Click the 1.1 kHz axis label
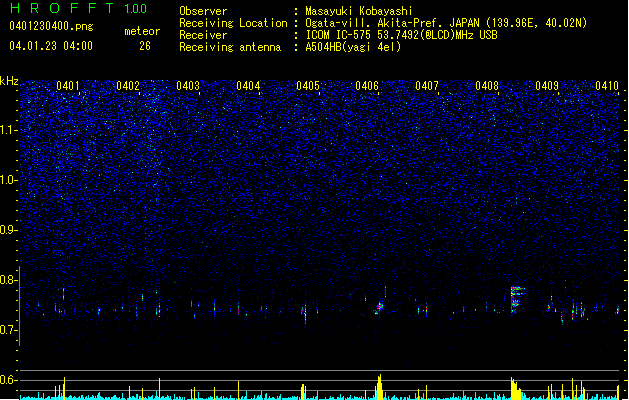Viewport: 629px width, 400px height. [x=9, y=130]
